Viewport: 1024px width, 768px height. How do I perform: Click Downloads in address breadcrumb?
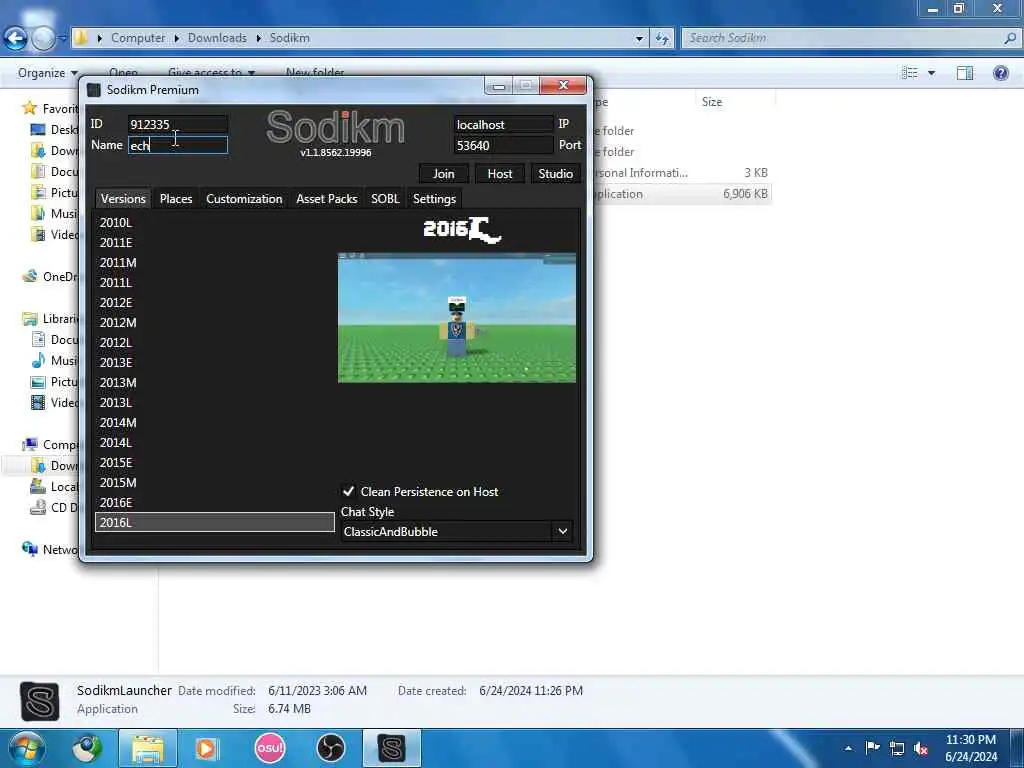pos(217,38)
